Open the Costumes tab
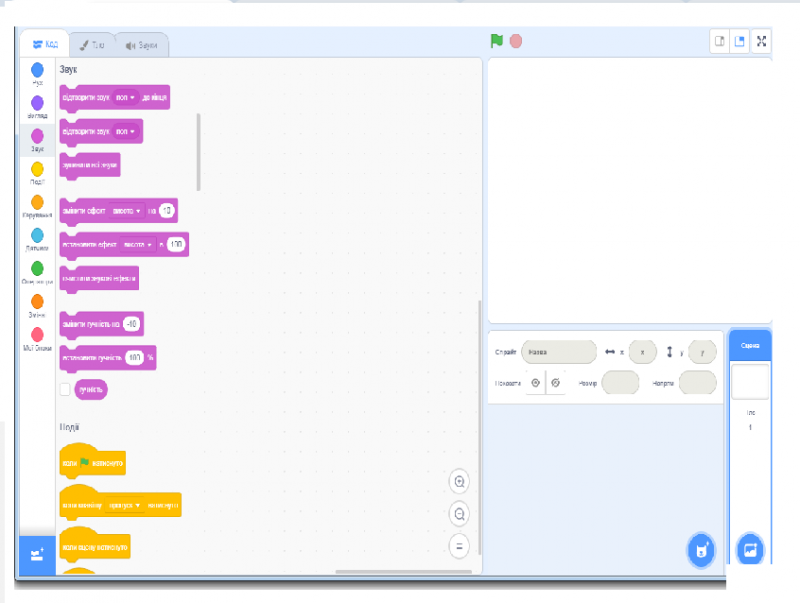 pyautogui.click(x=92, y=45)
